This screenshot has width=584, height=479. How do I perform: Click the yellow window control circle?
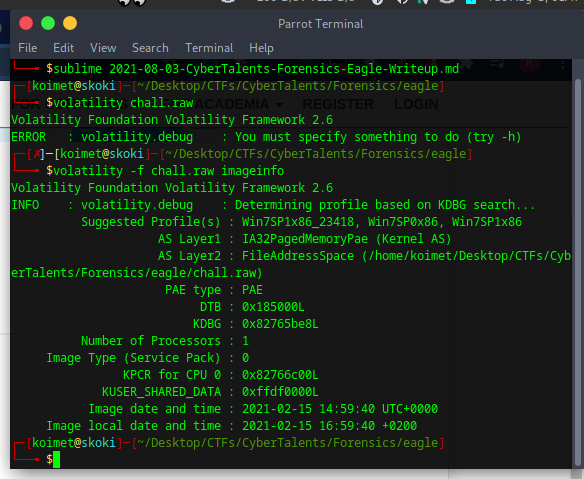[70, 23]
